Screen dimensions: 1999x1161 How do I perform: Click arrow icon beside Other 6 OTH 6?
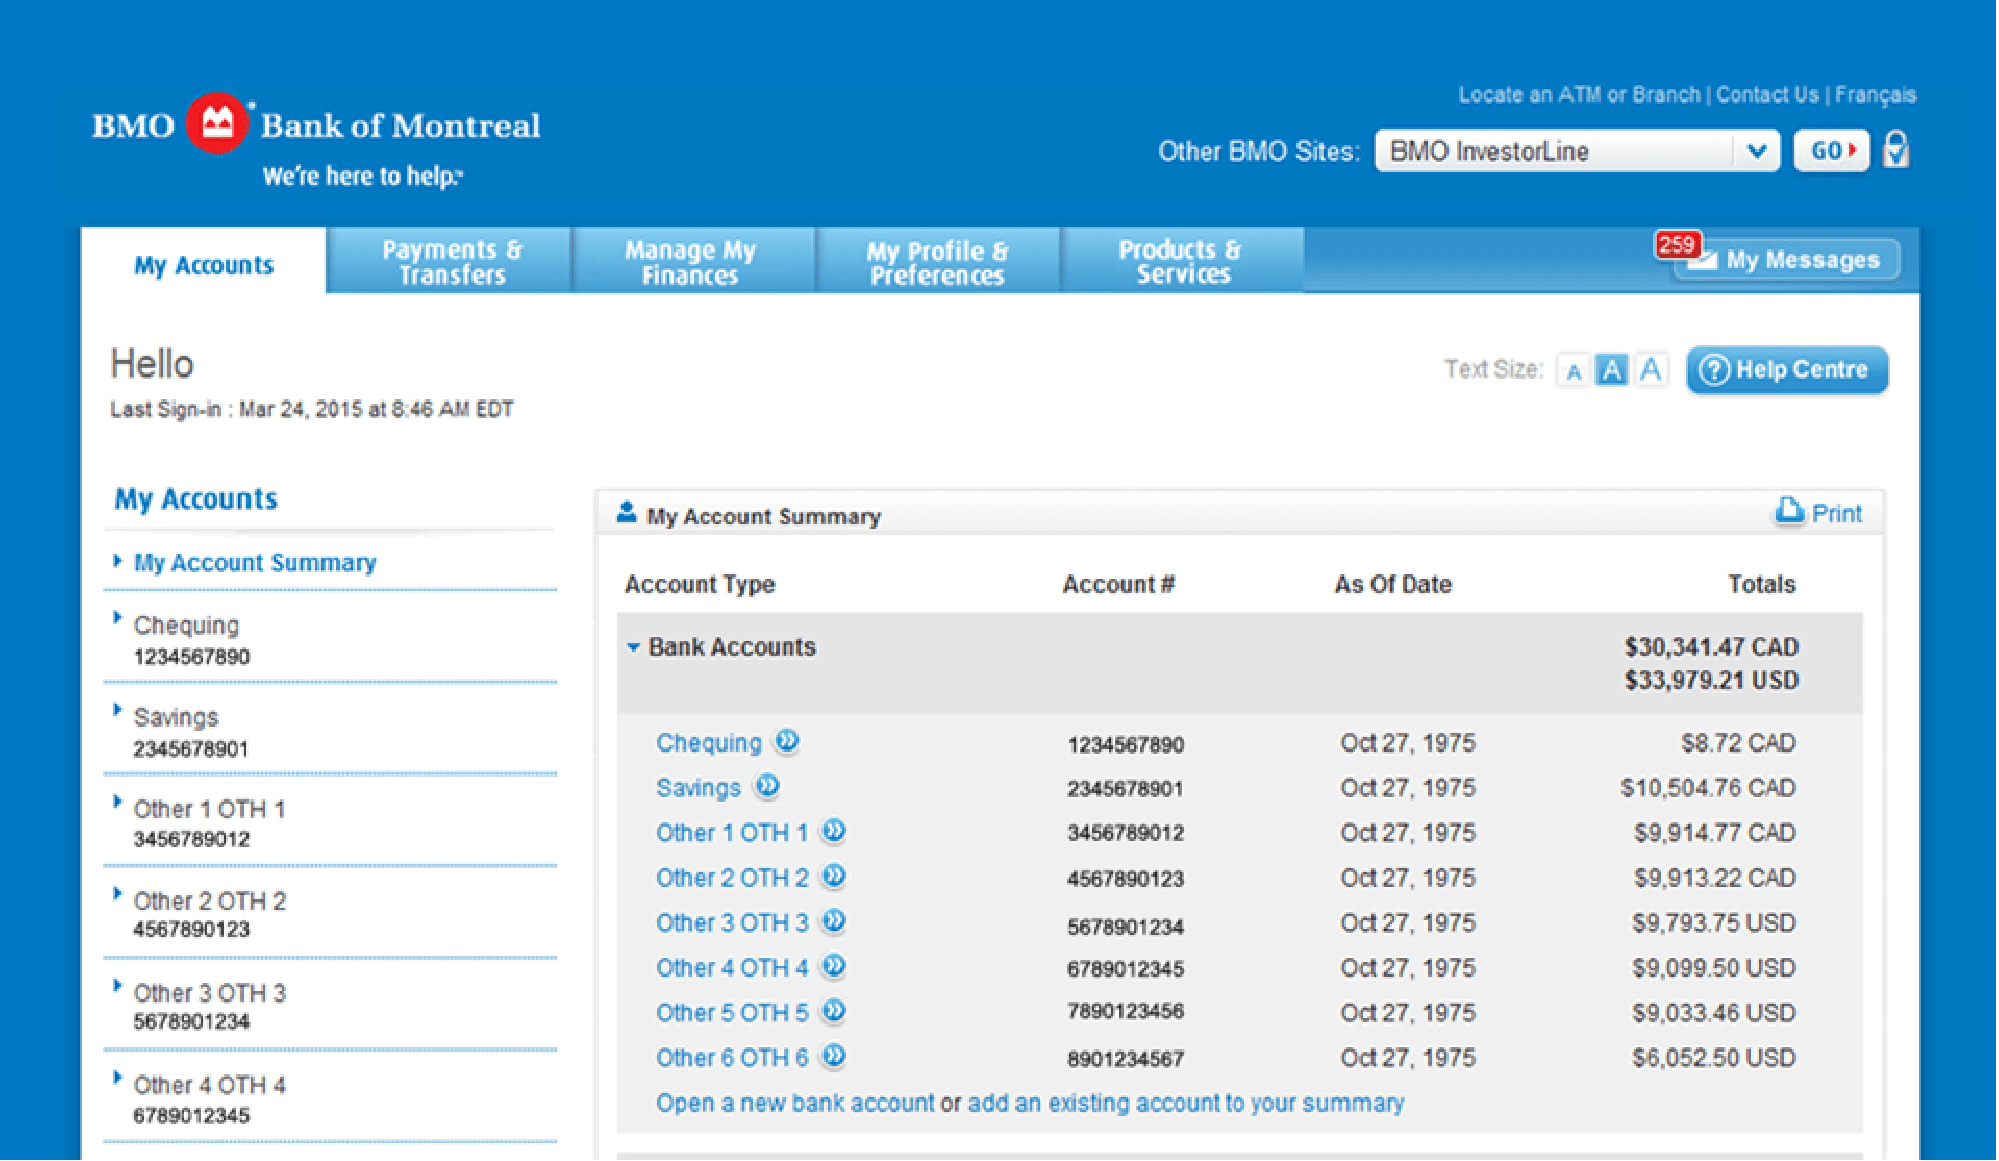834,1056
